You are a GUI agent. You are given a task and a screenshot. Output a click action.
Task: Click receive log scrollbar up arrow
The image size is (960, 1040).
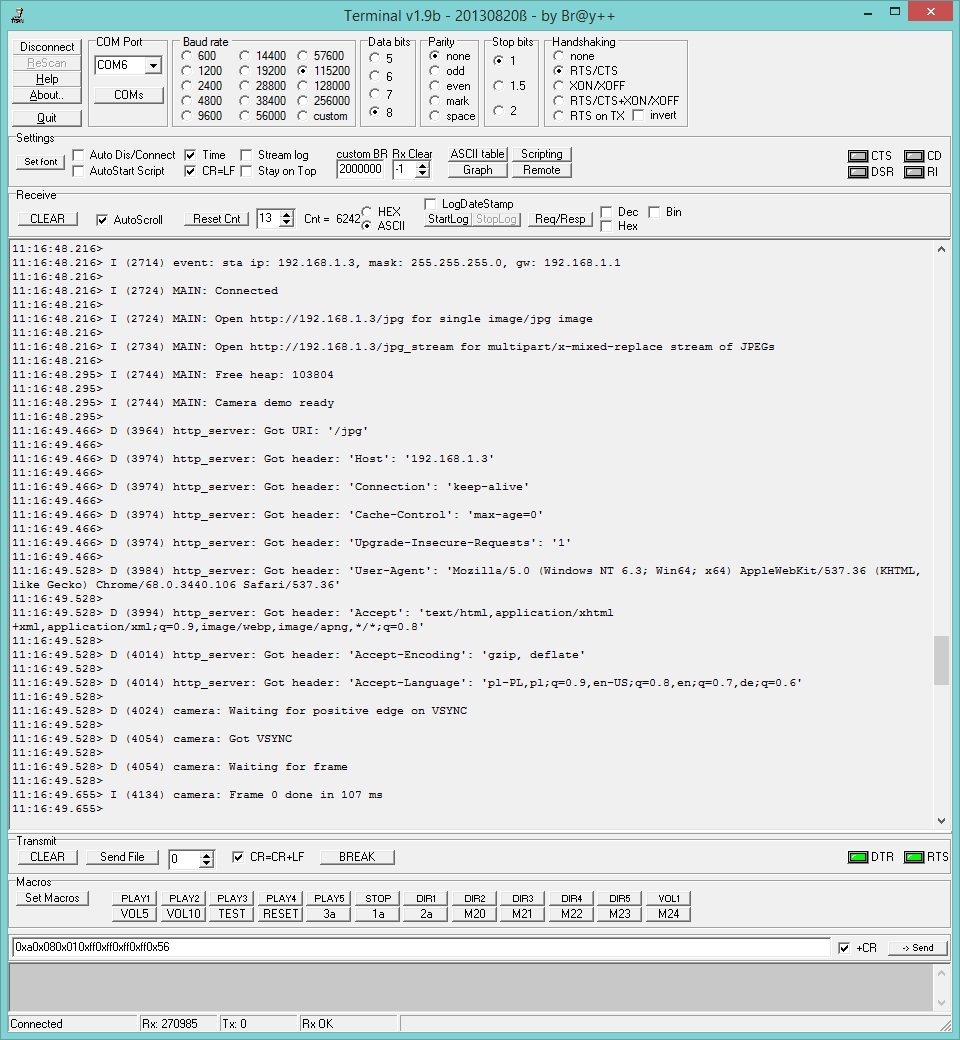point(941,249)
